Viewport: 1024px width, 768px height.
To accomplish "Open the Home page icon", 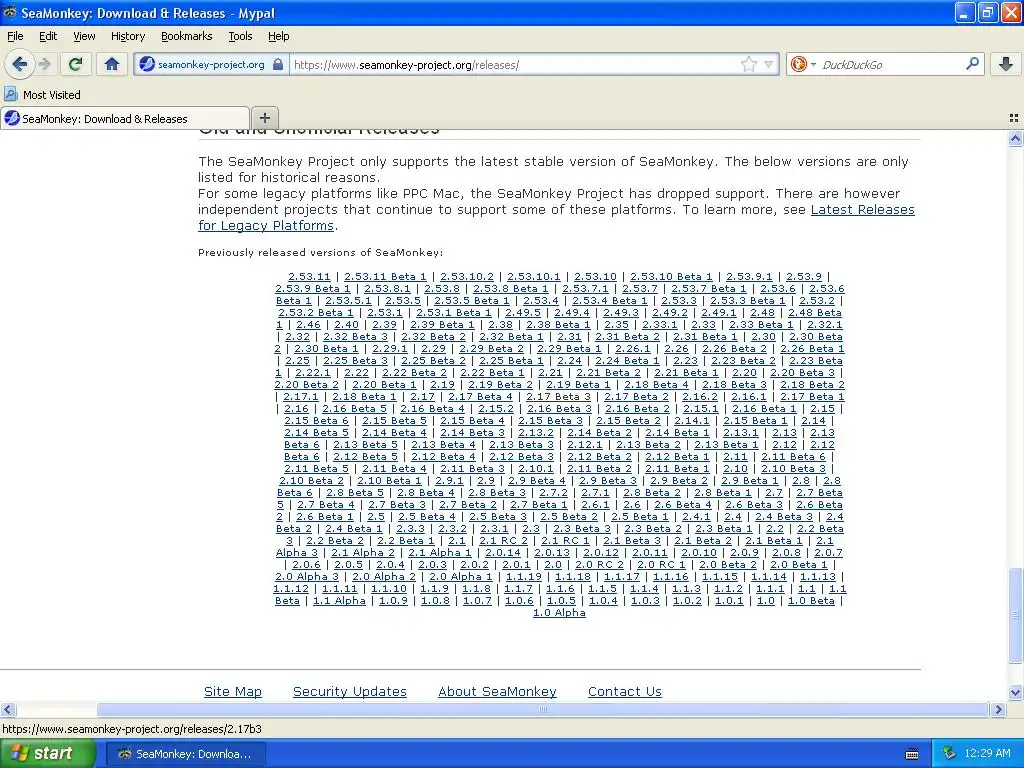I will [112, 64].
